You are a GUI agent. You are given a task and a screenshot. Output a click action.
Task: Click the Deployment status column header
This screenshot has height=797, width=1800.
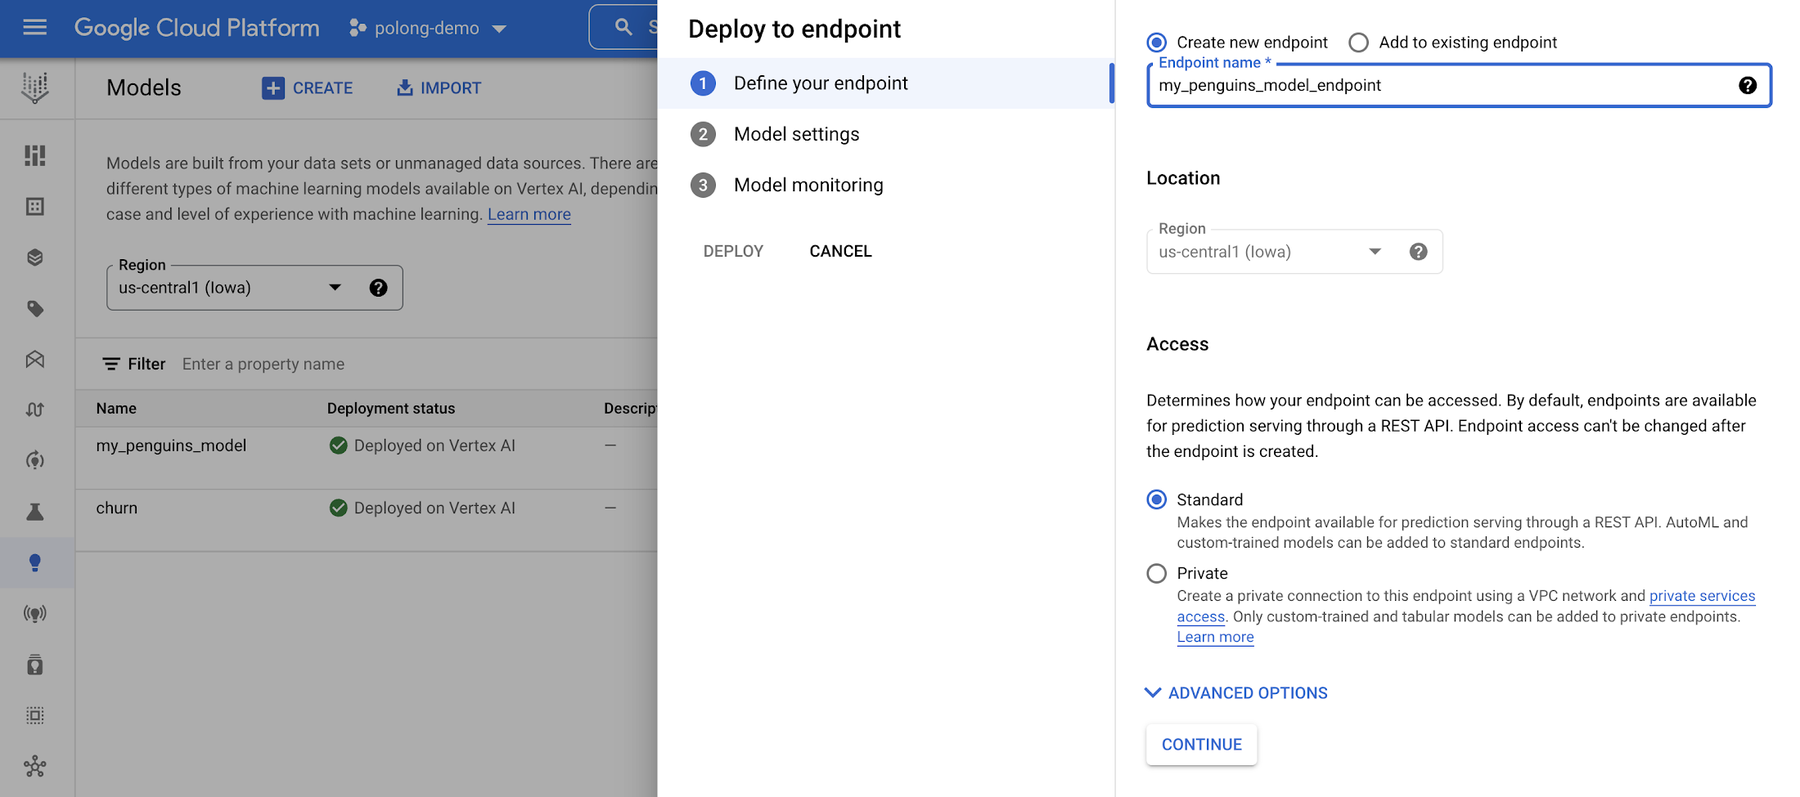pos(391,408)
